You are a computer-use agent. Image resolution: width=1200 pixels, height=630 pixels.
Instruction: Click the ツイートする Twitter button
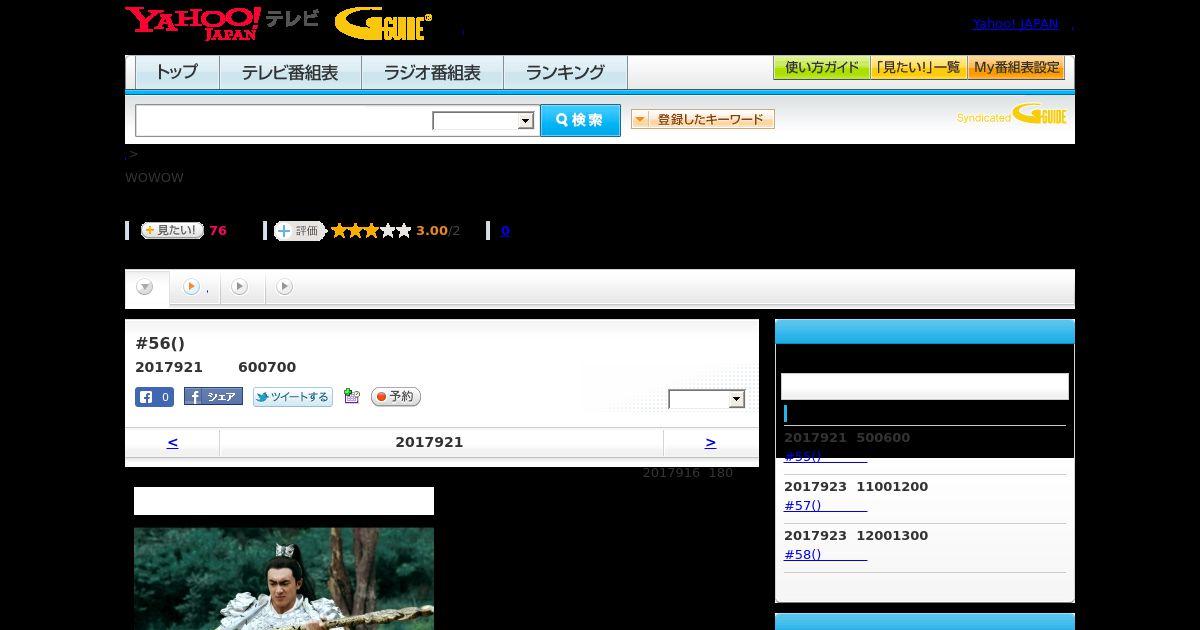(292, 397)
